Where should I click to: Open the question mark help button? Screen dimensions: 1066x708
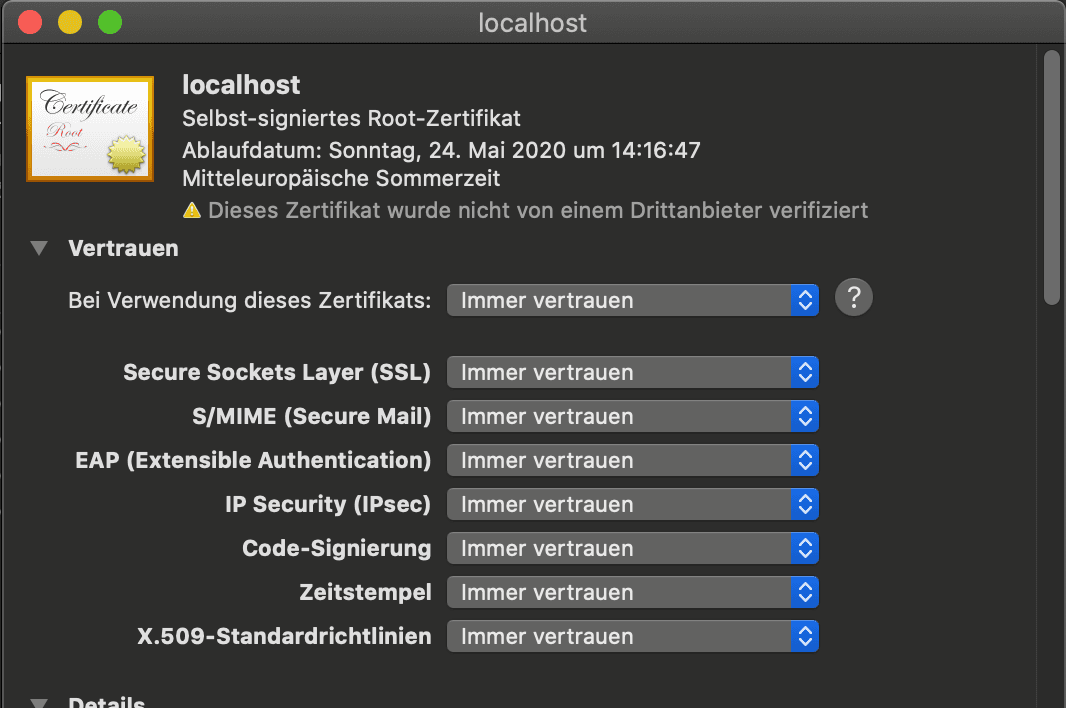point(853,297)
